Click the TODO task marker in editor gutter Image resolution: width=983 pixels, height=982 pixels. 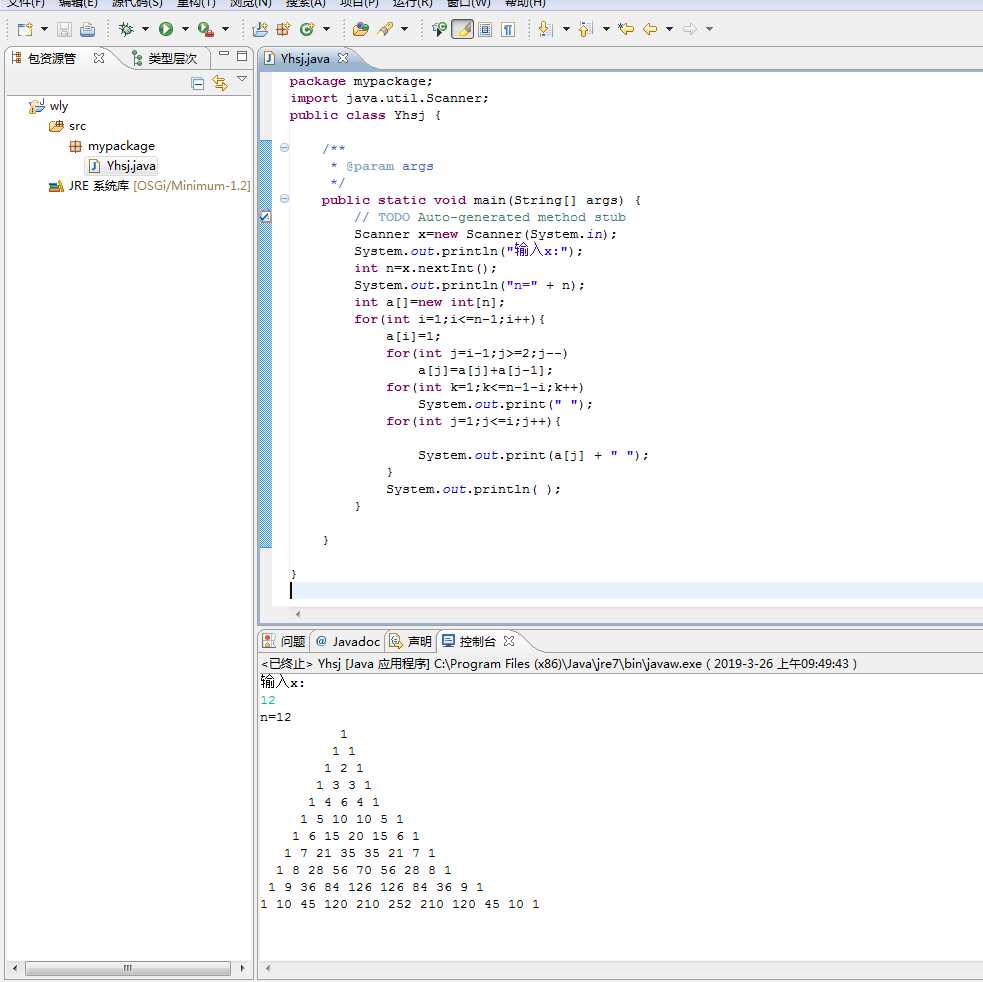(265, 216)
